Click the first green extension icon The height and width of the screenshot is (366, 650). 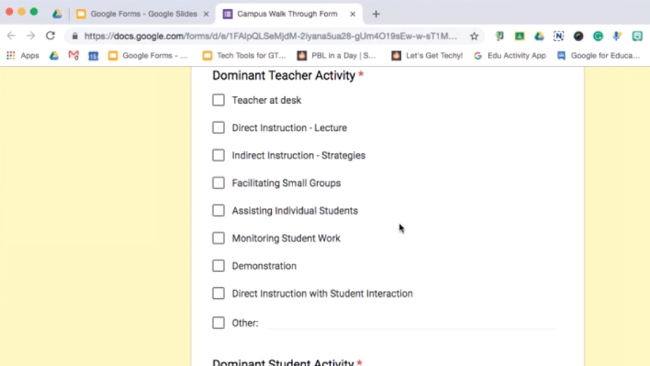point(500,36)
